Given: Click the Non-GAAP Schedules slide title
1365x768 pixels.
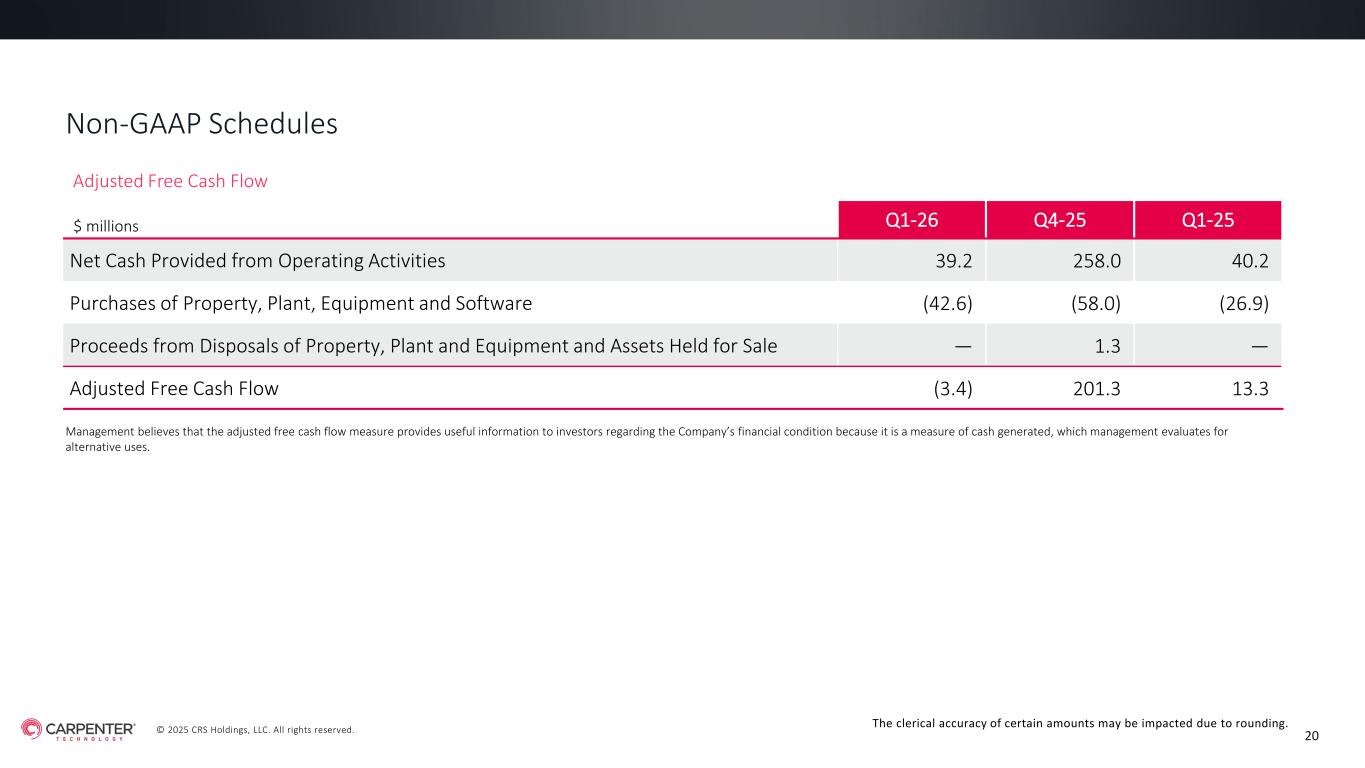Looking at the screenshot, I should pyautogui.click(x=201, y=124).
